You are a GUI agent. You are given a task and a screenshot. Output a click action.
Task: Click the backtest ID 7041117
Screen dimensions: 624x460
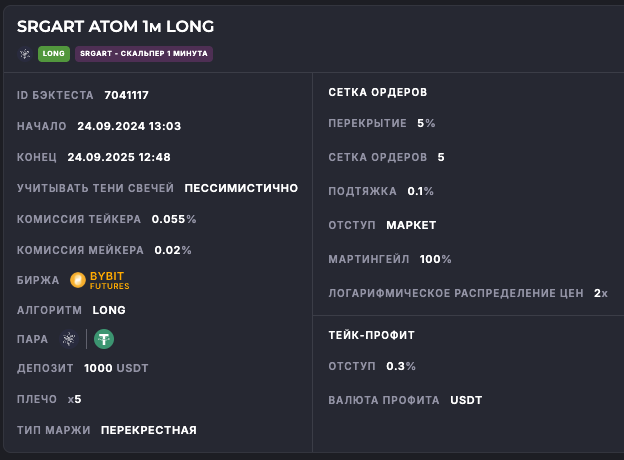126,95
